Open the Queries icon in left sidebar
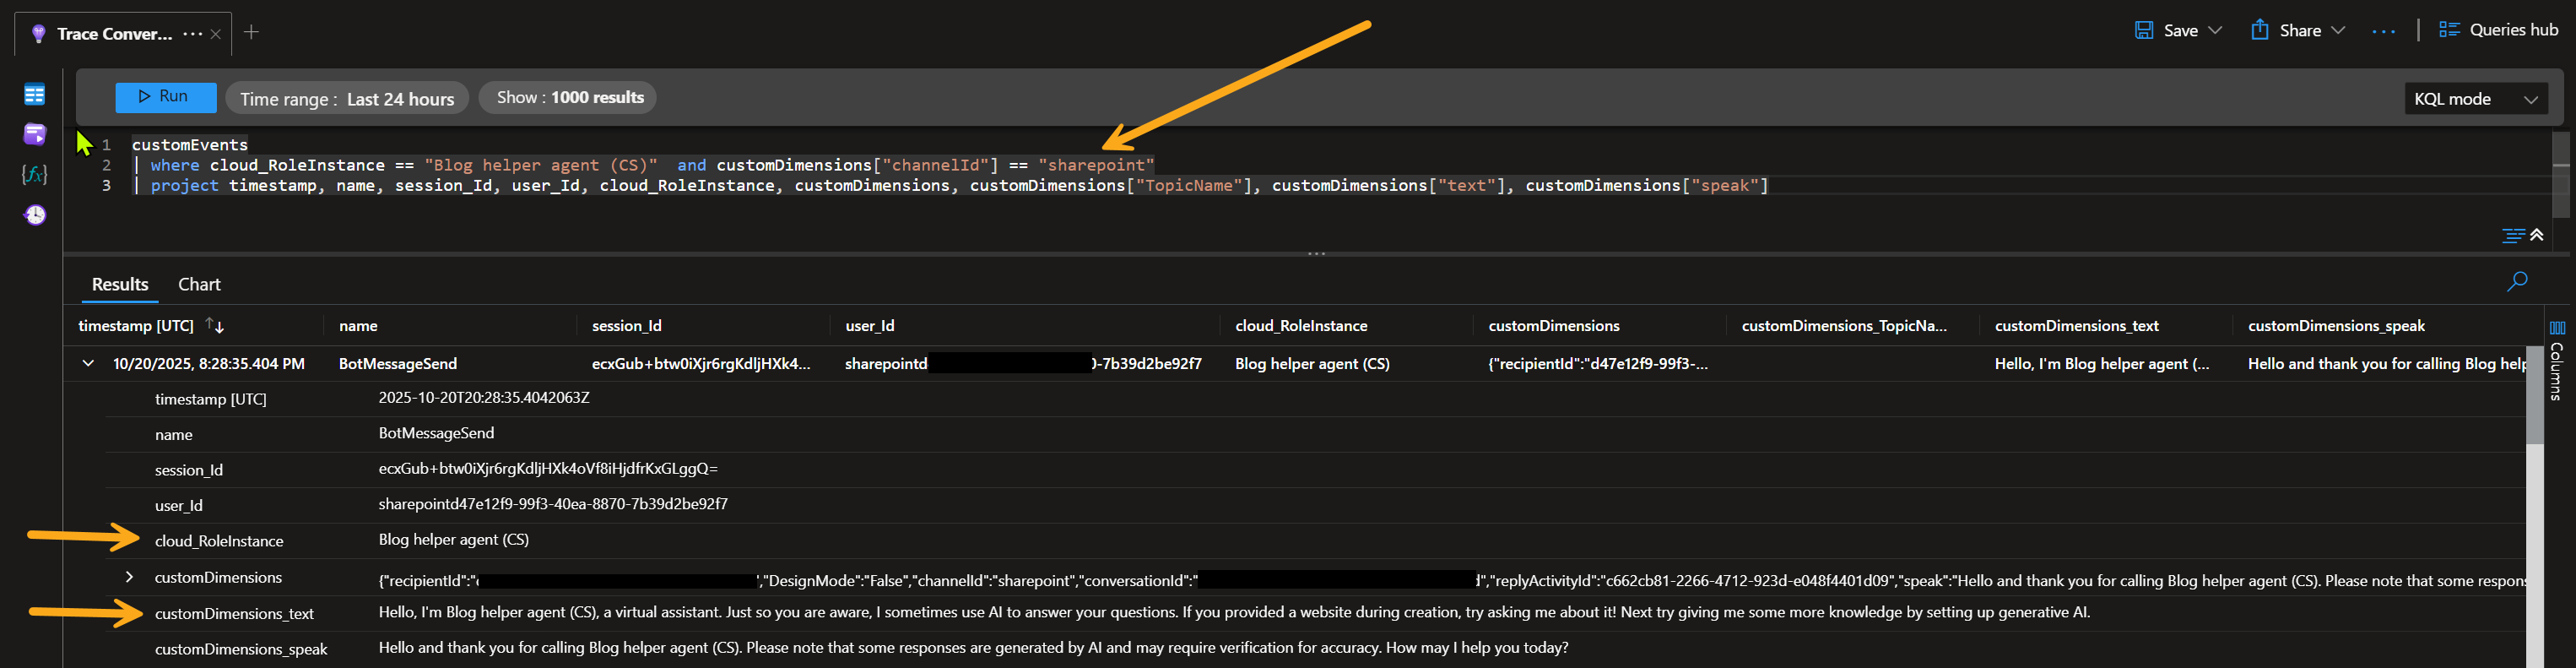 pos(34,134)
